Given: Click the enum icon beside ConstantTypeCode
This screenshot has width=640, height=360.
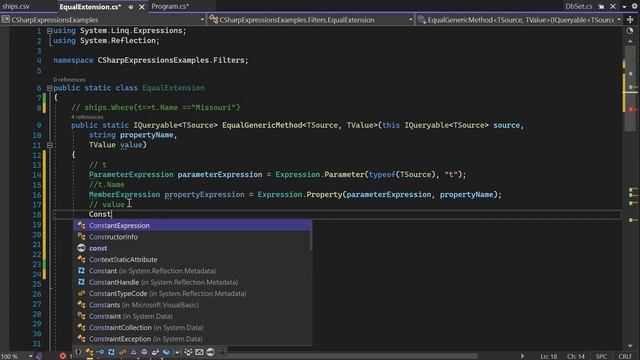Looking at the screenshot, I should tap(82, 293).
